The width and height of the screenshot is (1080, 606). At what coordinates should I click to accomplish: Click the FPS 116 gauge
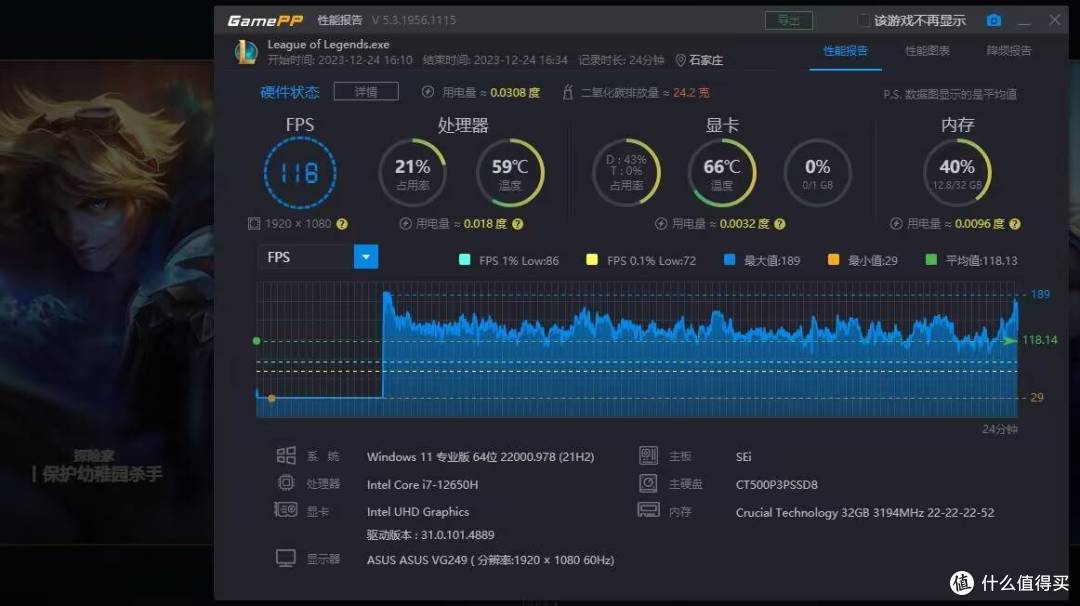pyautogui.click(x=300, y=173)
